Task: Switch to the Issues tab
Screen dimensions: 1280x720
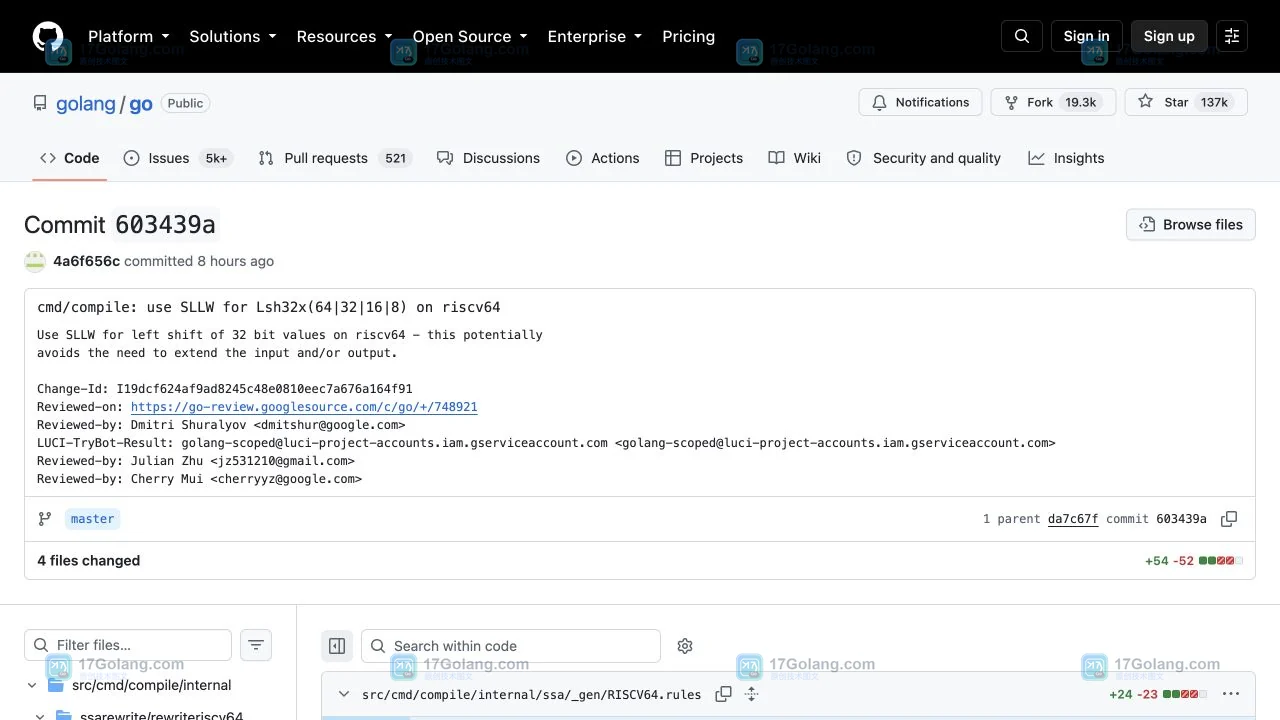Action: pyautogui.click(x=178, y=158)
